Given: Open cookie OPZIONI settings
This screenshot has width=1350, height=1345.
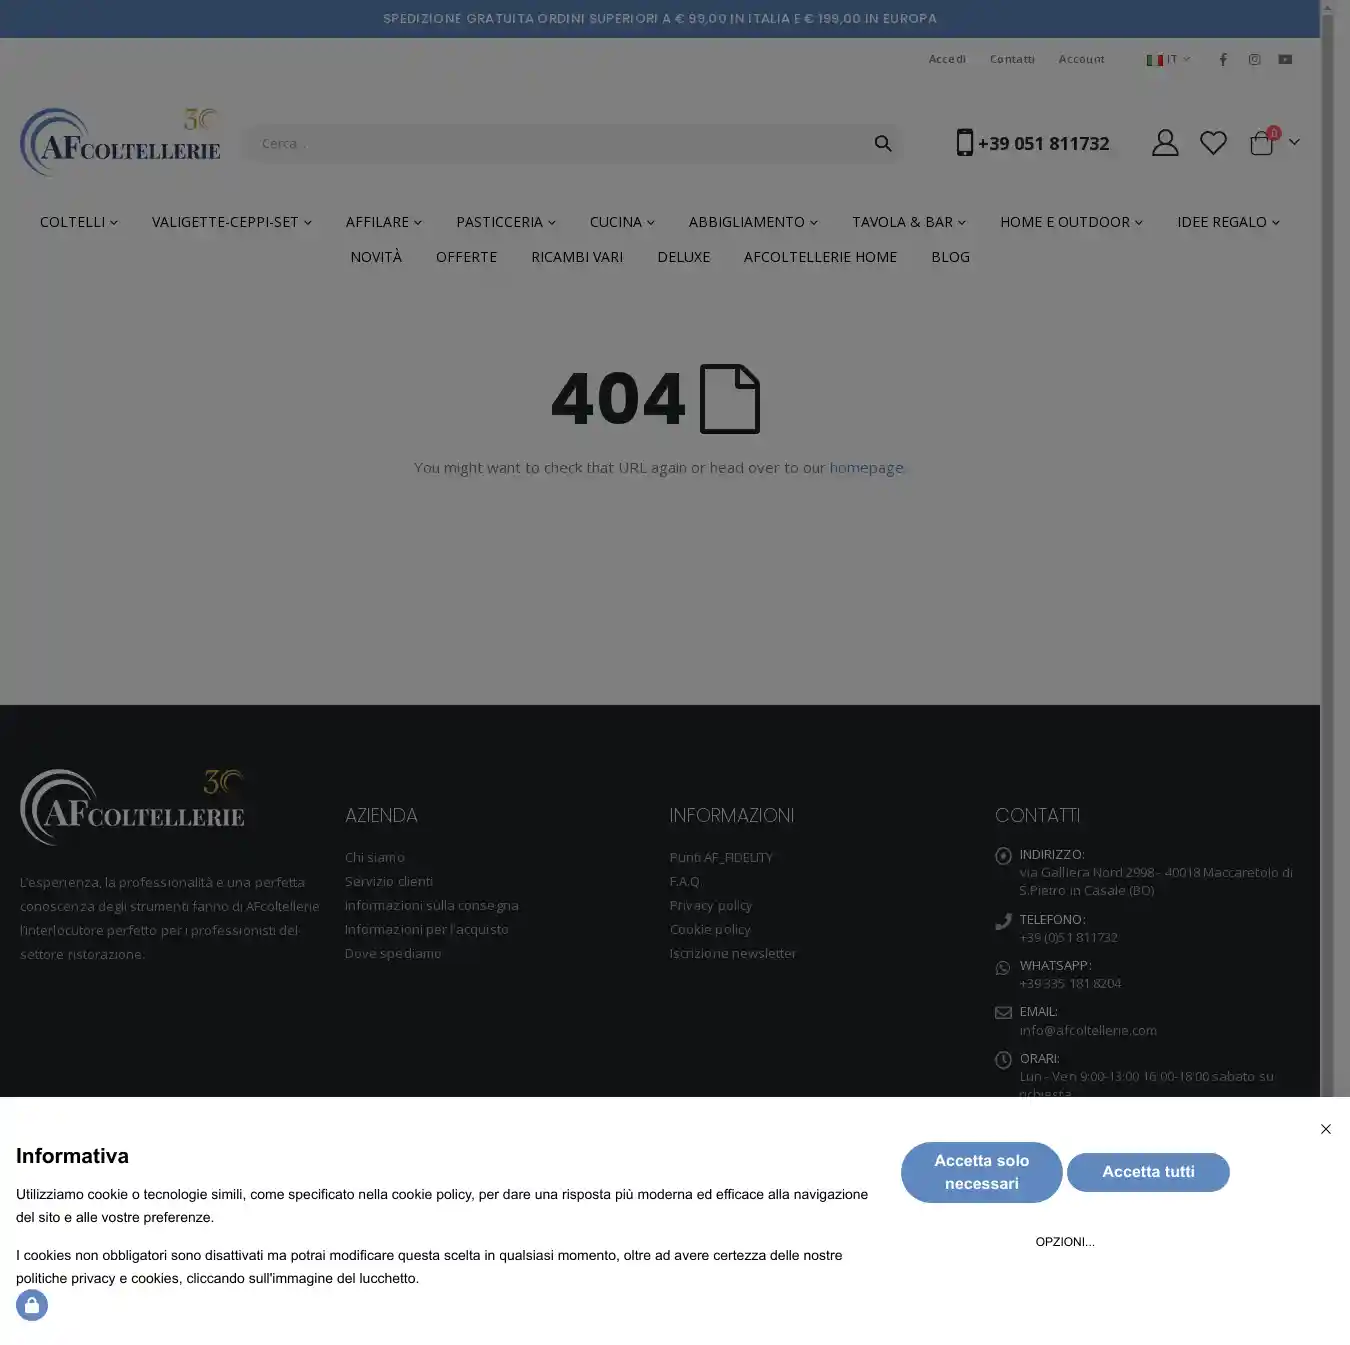Looking at the screenshot, I should click(x=1064, y=1242).
